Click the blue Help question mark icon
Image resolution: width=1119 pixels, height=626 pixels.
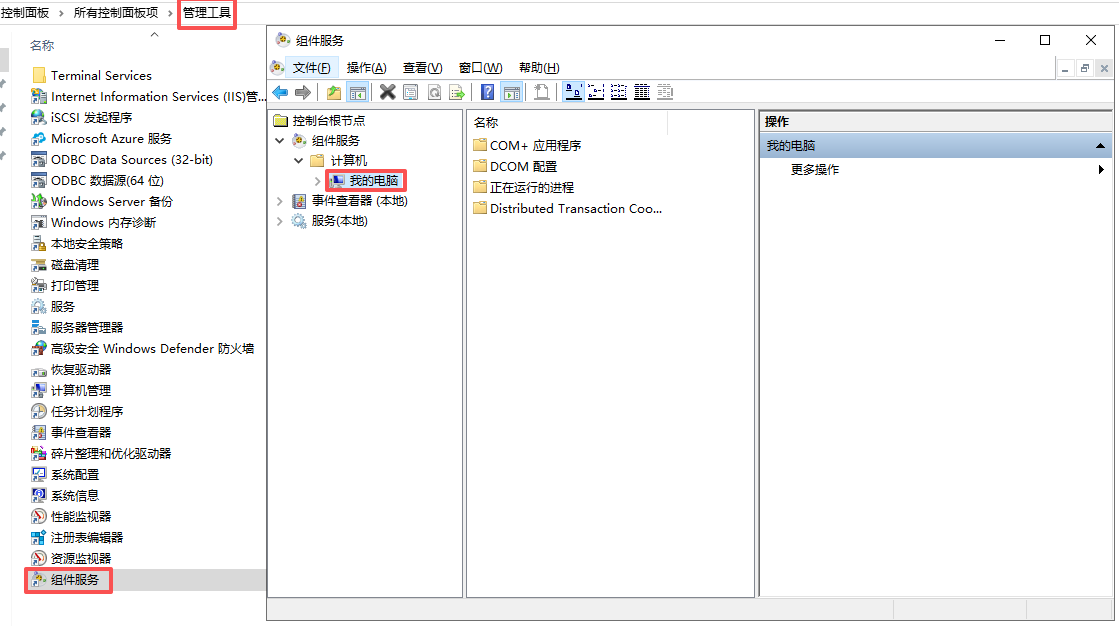click(x=487, y=93)
